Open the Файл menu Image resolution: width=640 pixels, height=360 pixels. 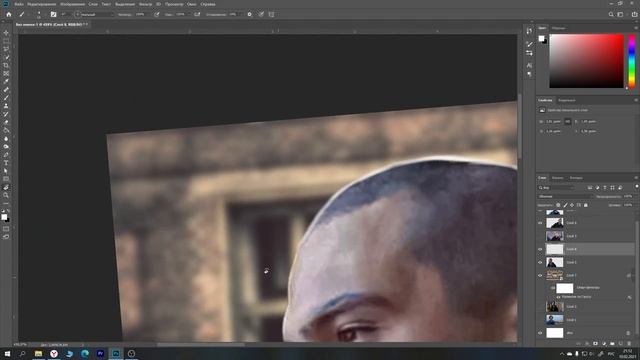(19, 4)
